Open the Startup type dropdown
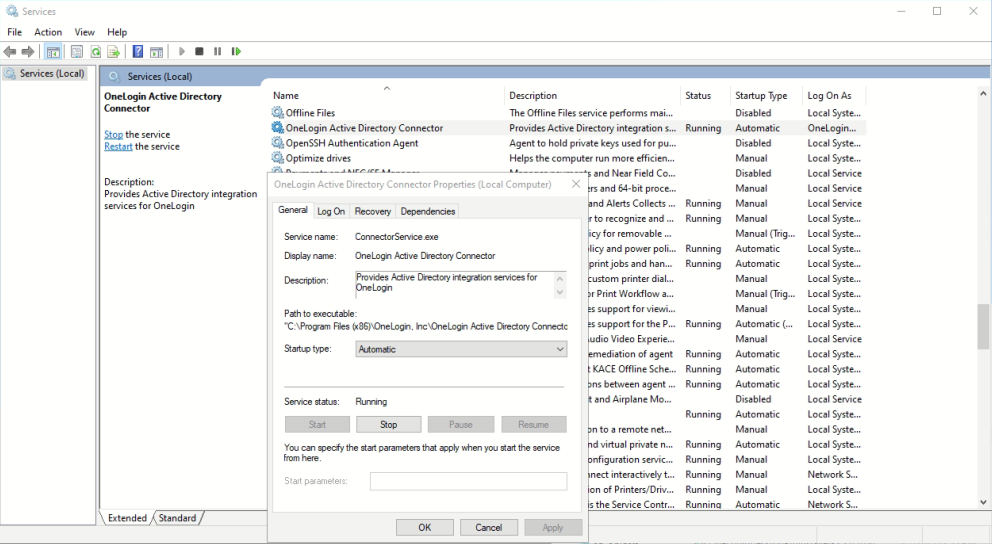 [x=461, y=349]
